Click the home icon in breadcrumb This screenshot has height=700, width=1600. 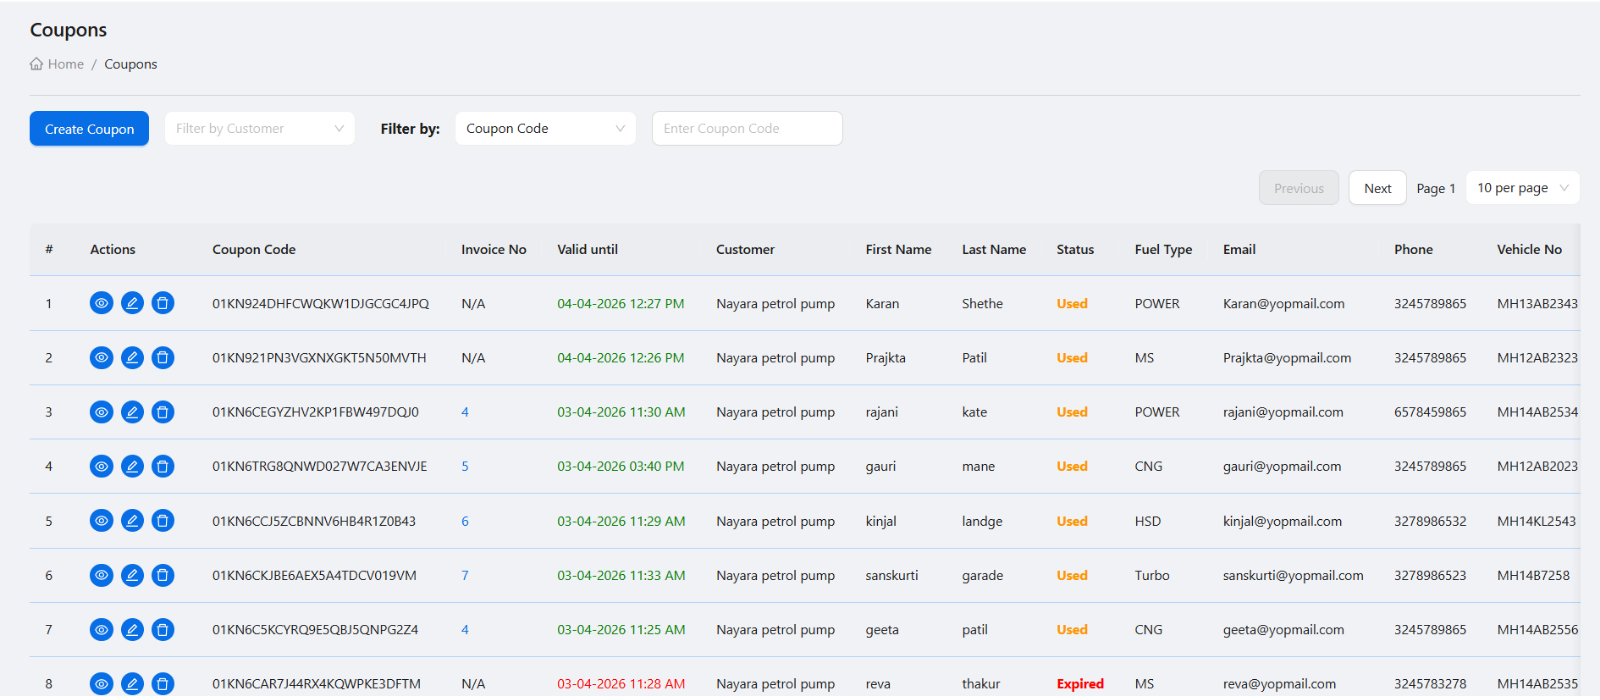[x=36, y=64]
